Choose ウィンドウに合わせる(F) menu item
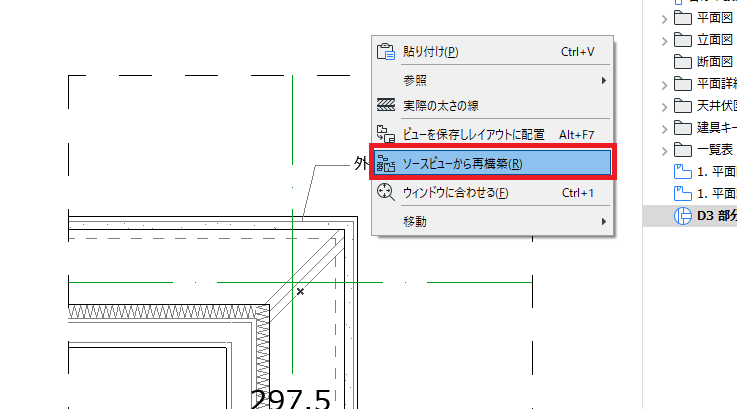The image size is (737, 409). click(492, 193)
